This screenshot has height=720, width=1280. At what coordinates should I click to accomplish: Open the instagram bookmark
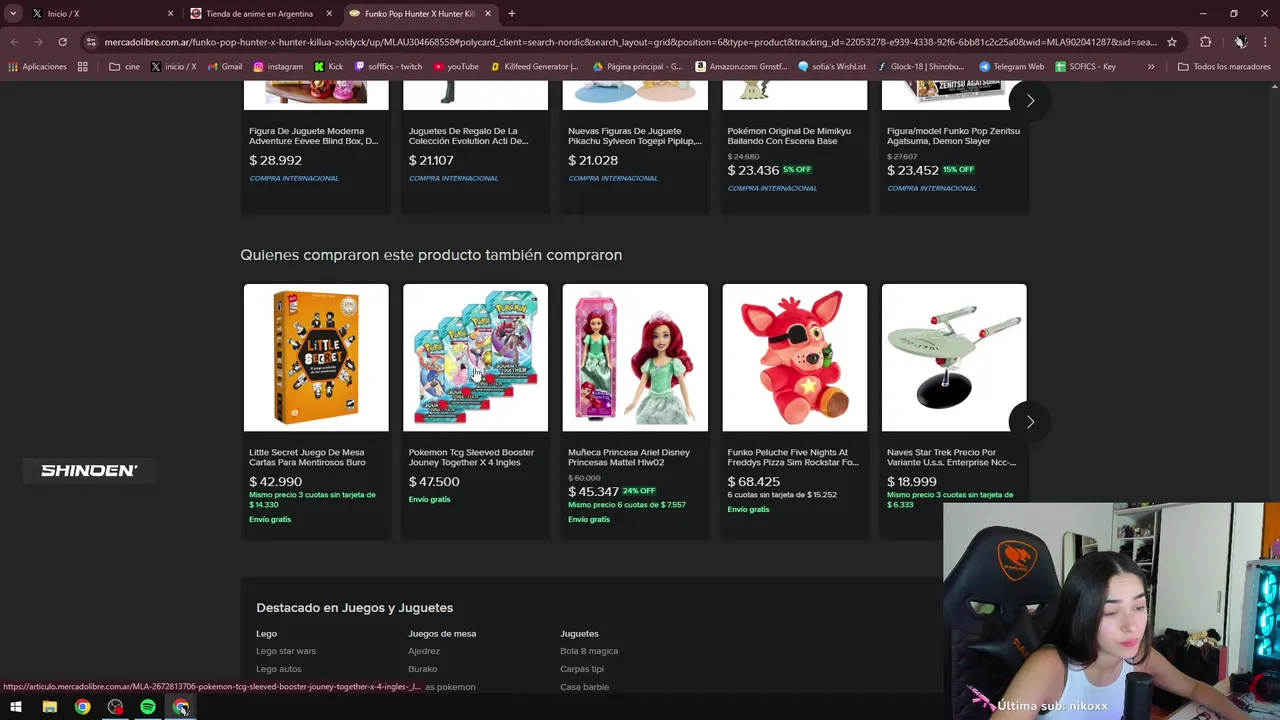[x=278, y=67]
